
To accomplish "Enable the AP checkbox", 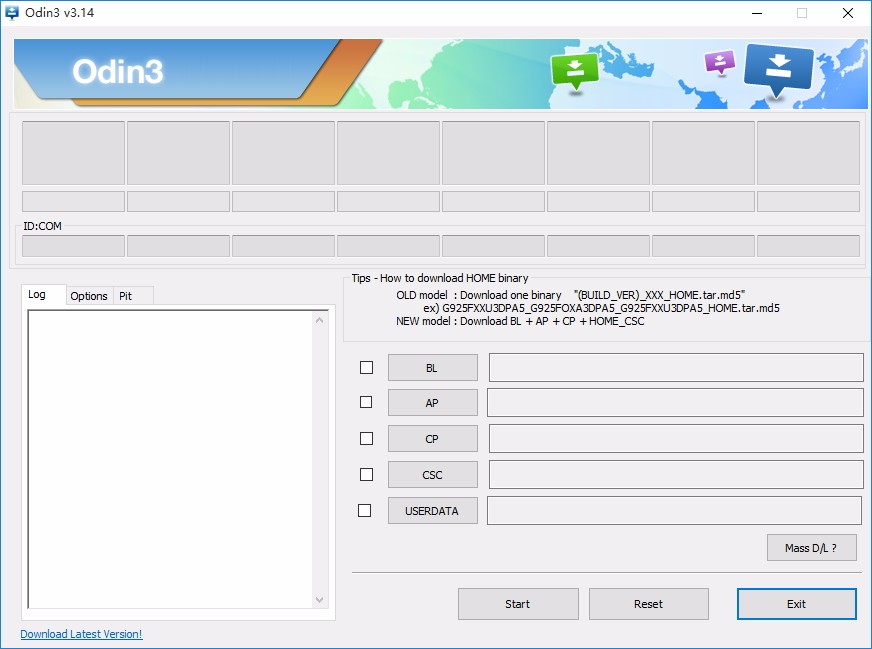I will [365, 402].
